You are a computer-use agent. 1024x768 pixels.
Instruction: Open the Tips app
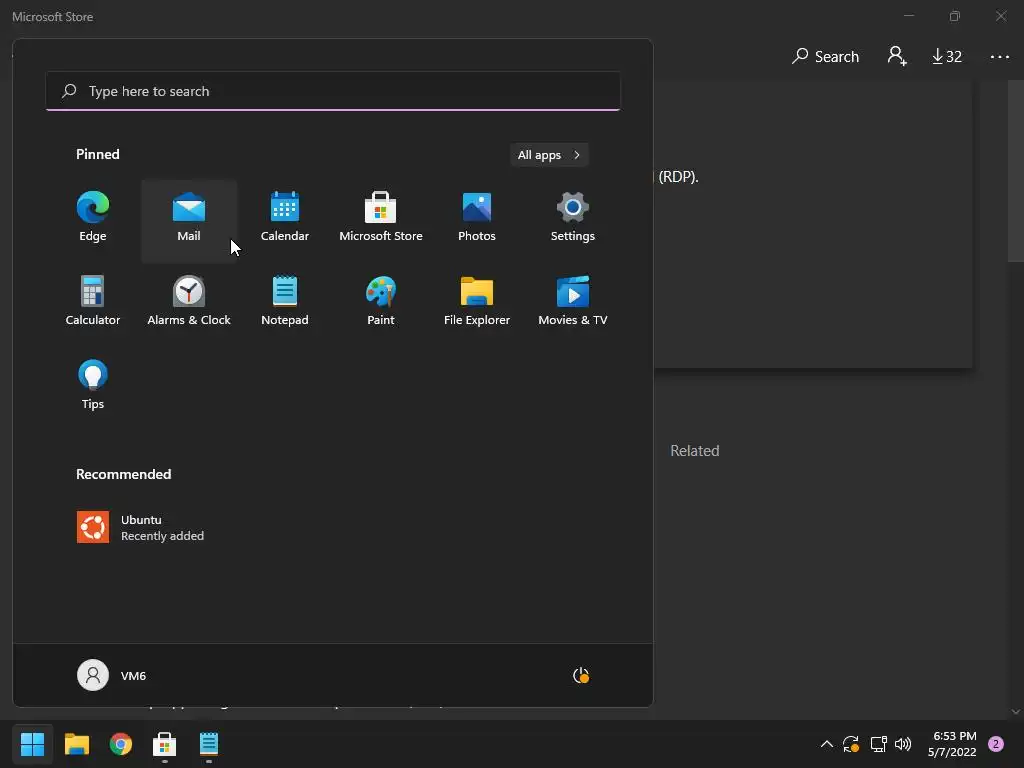coord(93,387)
